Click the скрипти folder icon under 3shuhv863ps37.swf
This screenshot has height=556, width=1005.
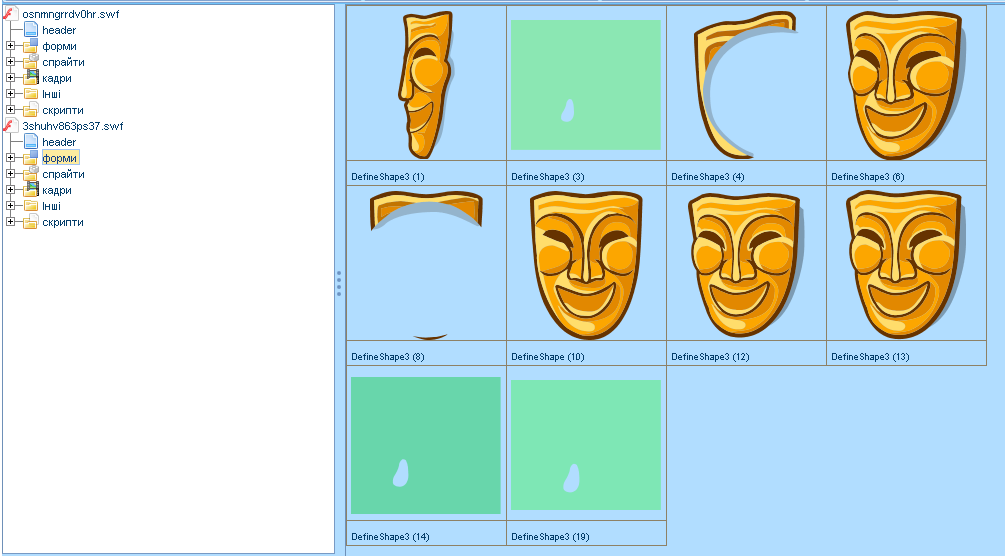coord(31,223)
